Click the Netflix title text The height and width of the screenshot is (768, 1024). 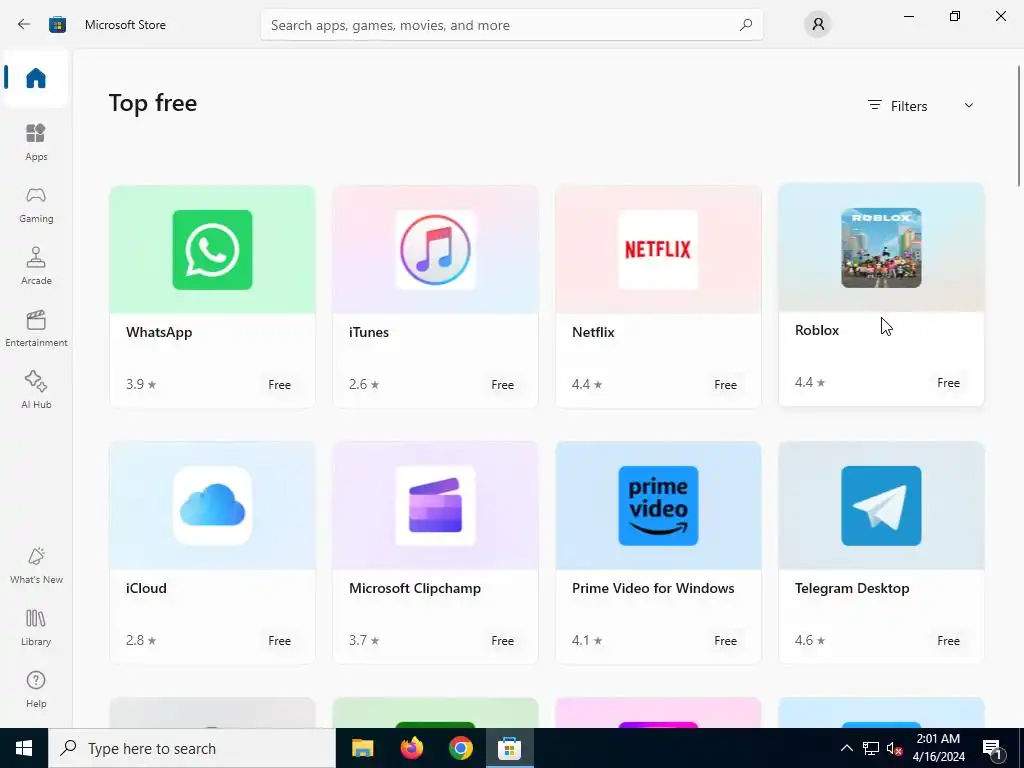[x=593, y=332]
